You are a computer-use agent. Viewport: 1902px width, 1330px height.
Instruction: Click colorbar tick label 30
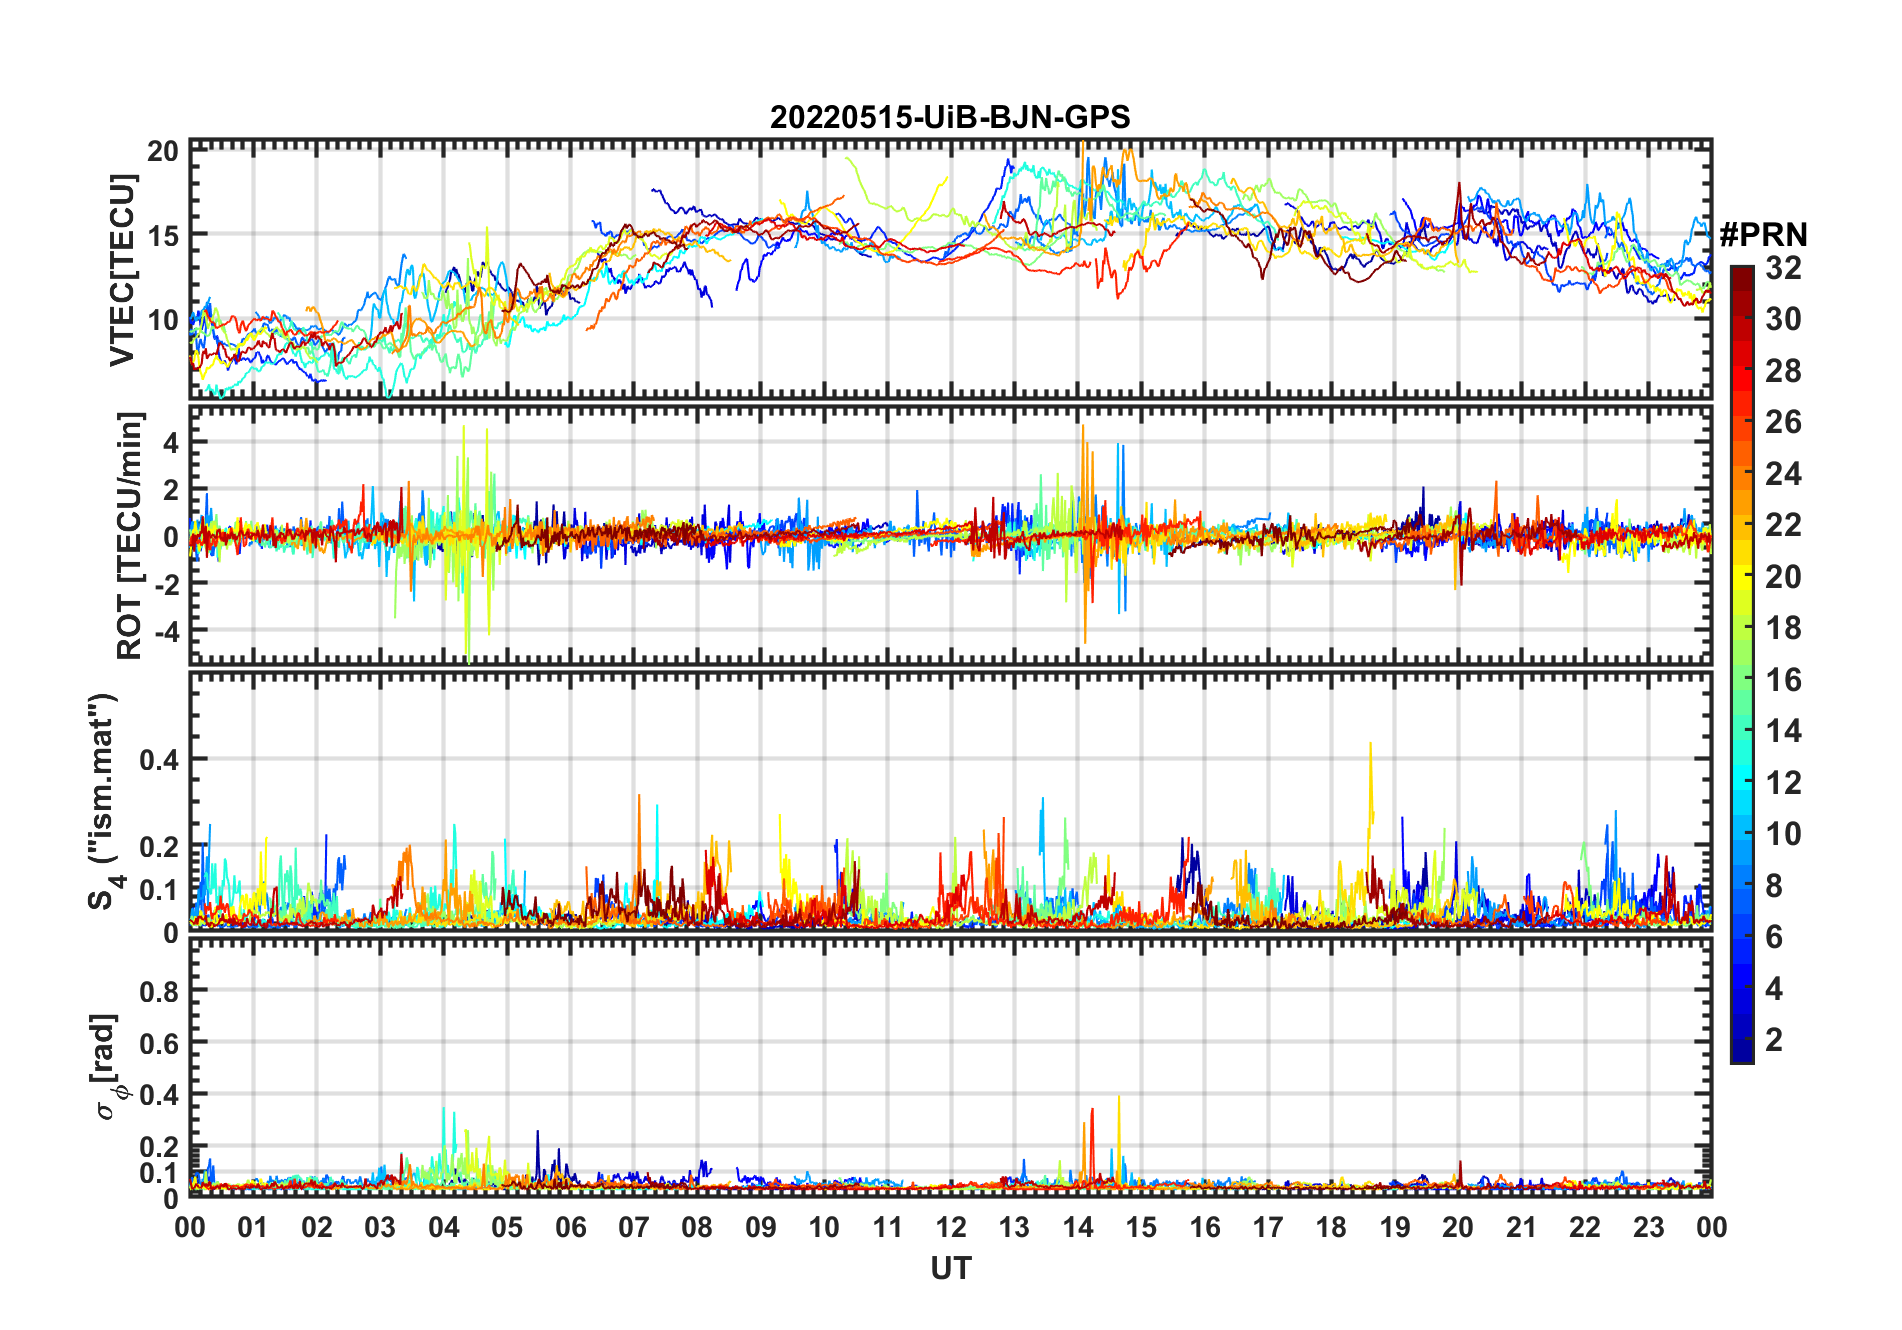click(1783, 319)
